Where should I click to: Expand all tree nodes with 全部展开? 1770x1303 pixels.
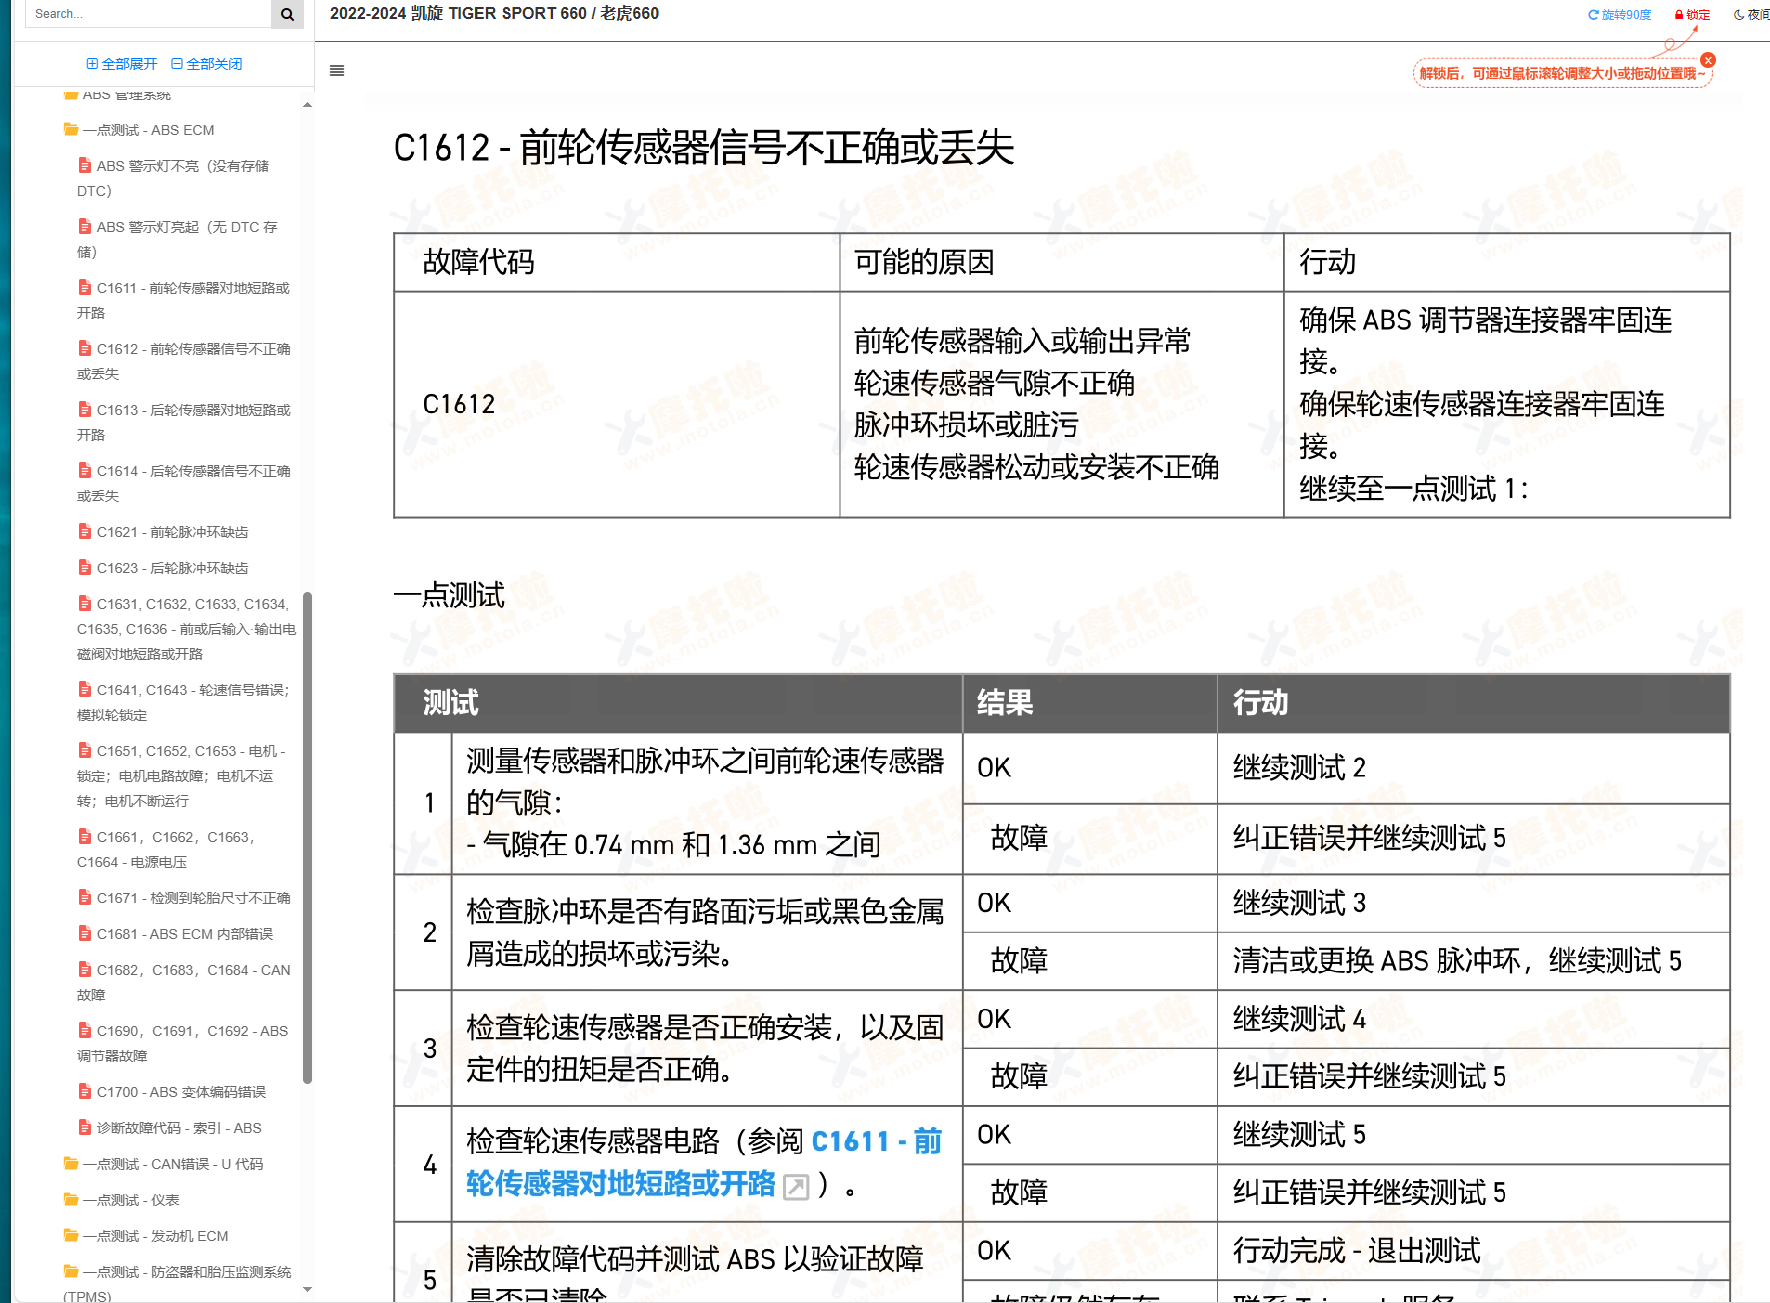coord(122,64)
